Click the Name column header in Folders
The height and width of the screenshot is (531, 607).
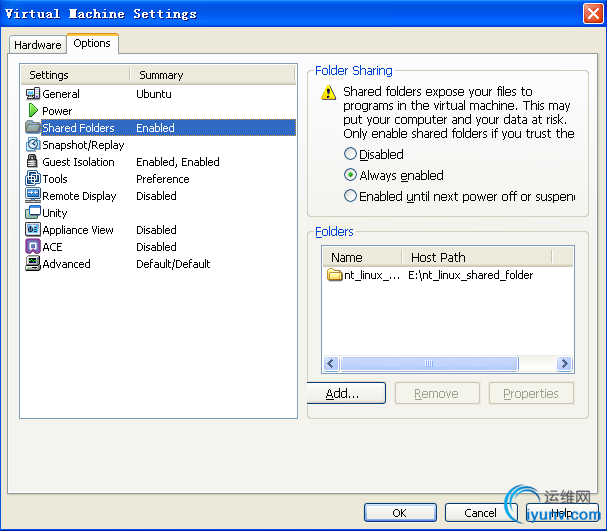(x=362, y=257)
